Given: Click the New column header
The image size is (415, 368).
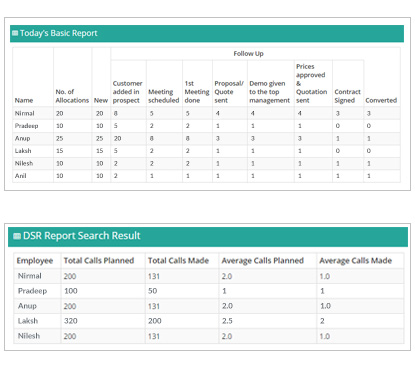Looking at the screenshot, I should [x=101, y=100].
